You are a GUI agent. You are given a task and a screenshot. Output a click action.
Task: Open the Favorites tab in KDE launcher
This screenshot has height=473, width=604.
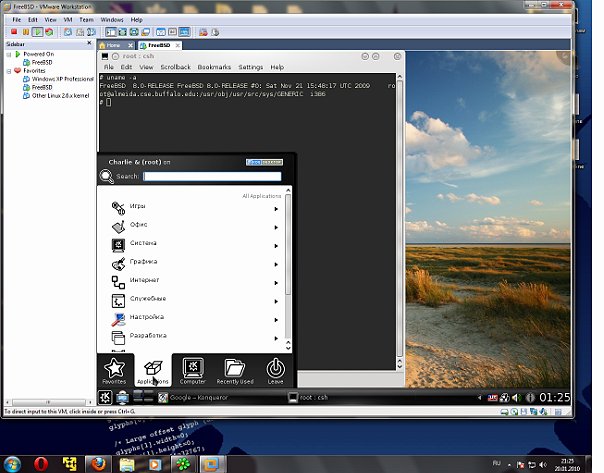pyautogui.click(x=115, y=371)
